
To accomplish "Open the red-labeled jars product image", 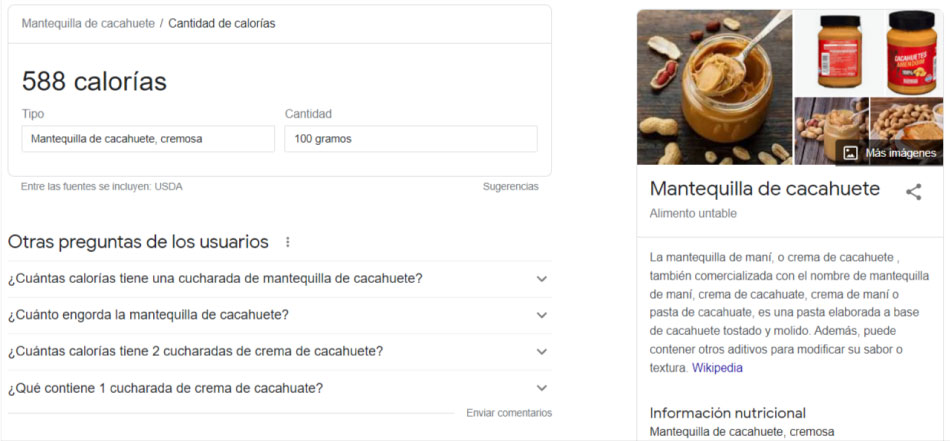I will pos(869,52).
